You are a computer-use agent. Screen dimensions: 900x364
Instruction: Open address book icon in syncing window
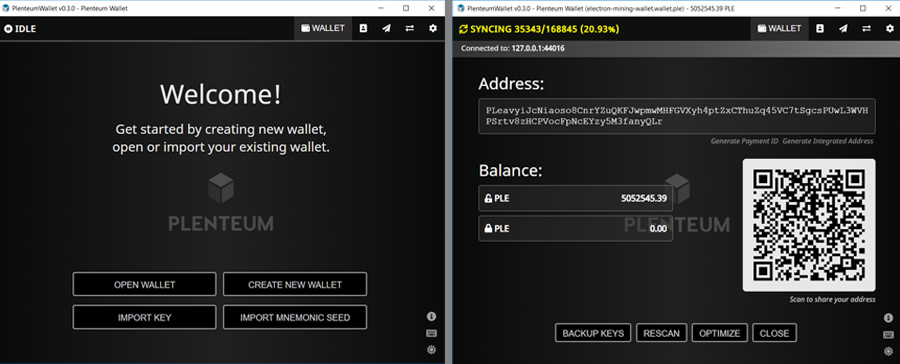[820, 29]
